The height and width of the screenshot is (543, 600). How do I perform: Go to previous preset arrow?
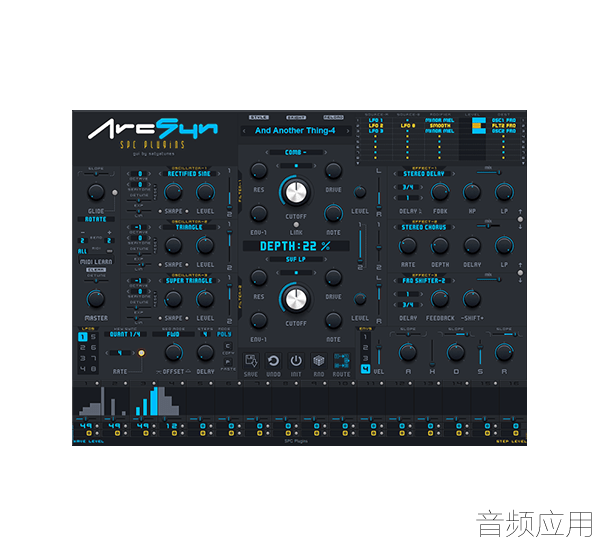[244, 131]
